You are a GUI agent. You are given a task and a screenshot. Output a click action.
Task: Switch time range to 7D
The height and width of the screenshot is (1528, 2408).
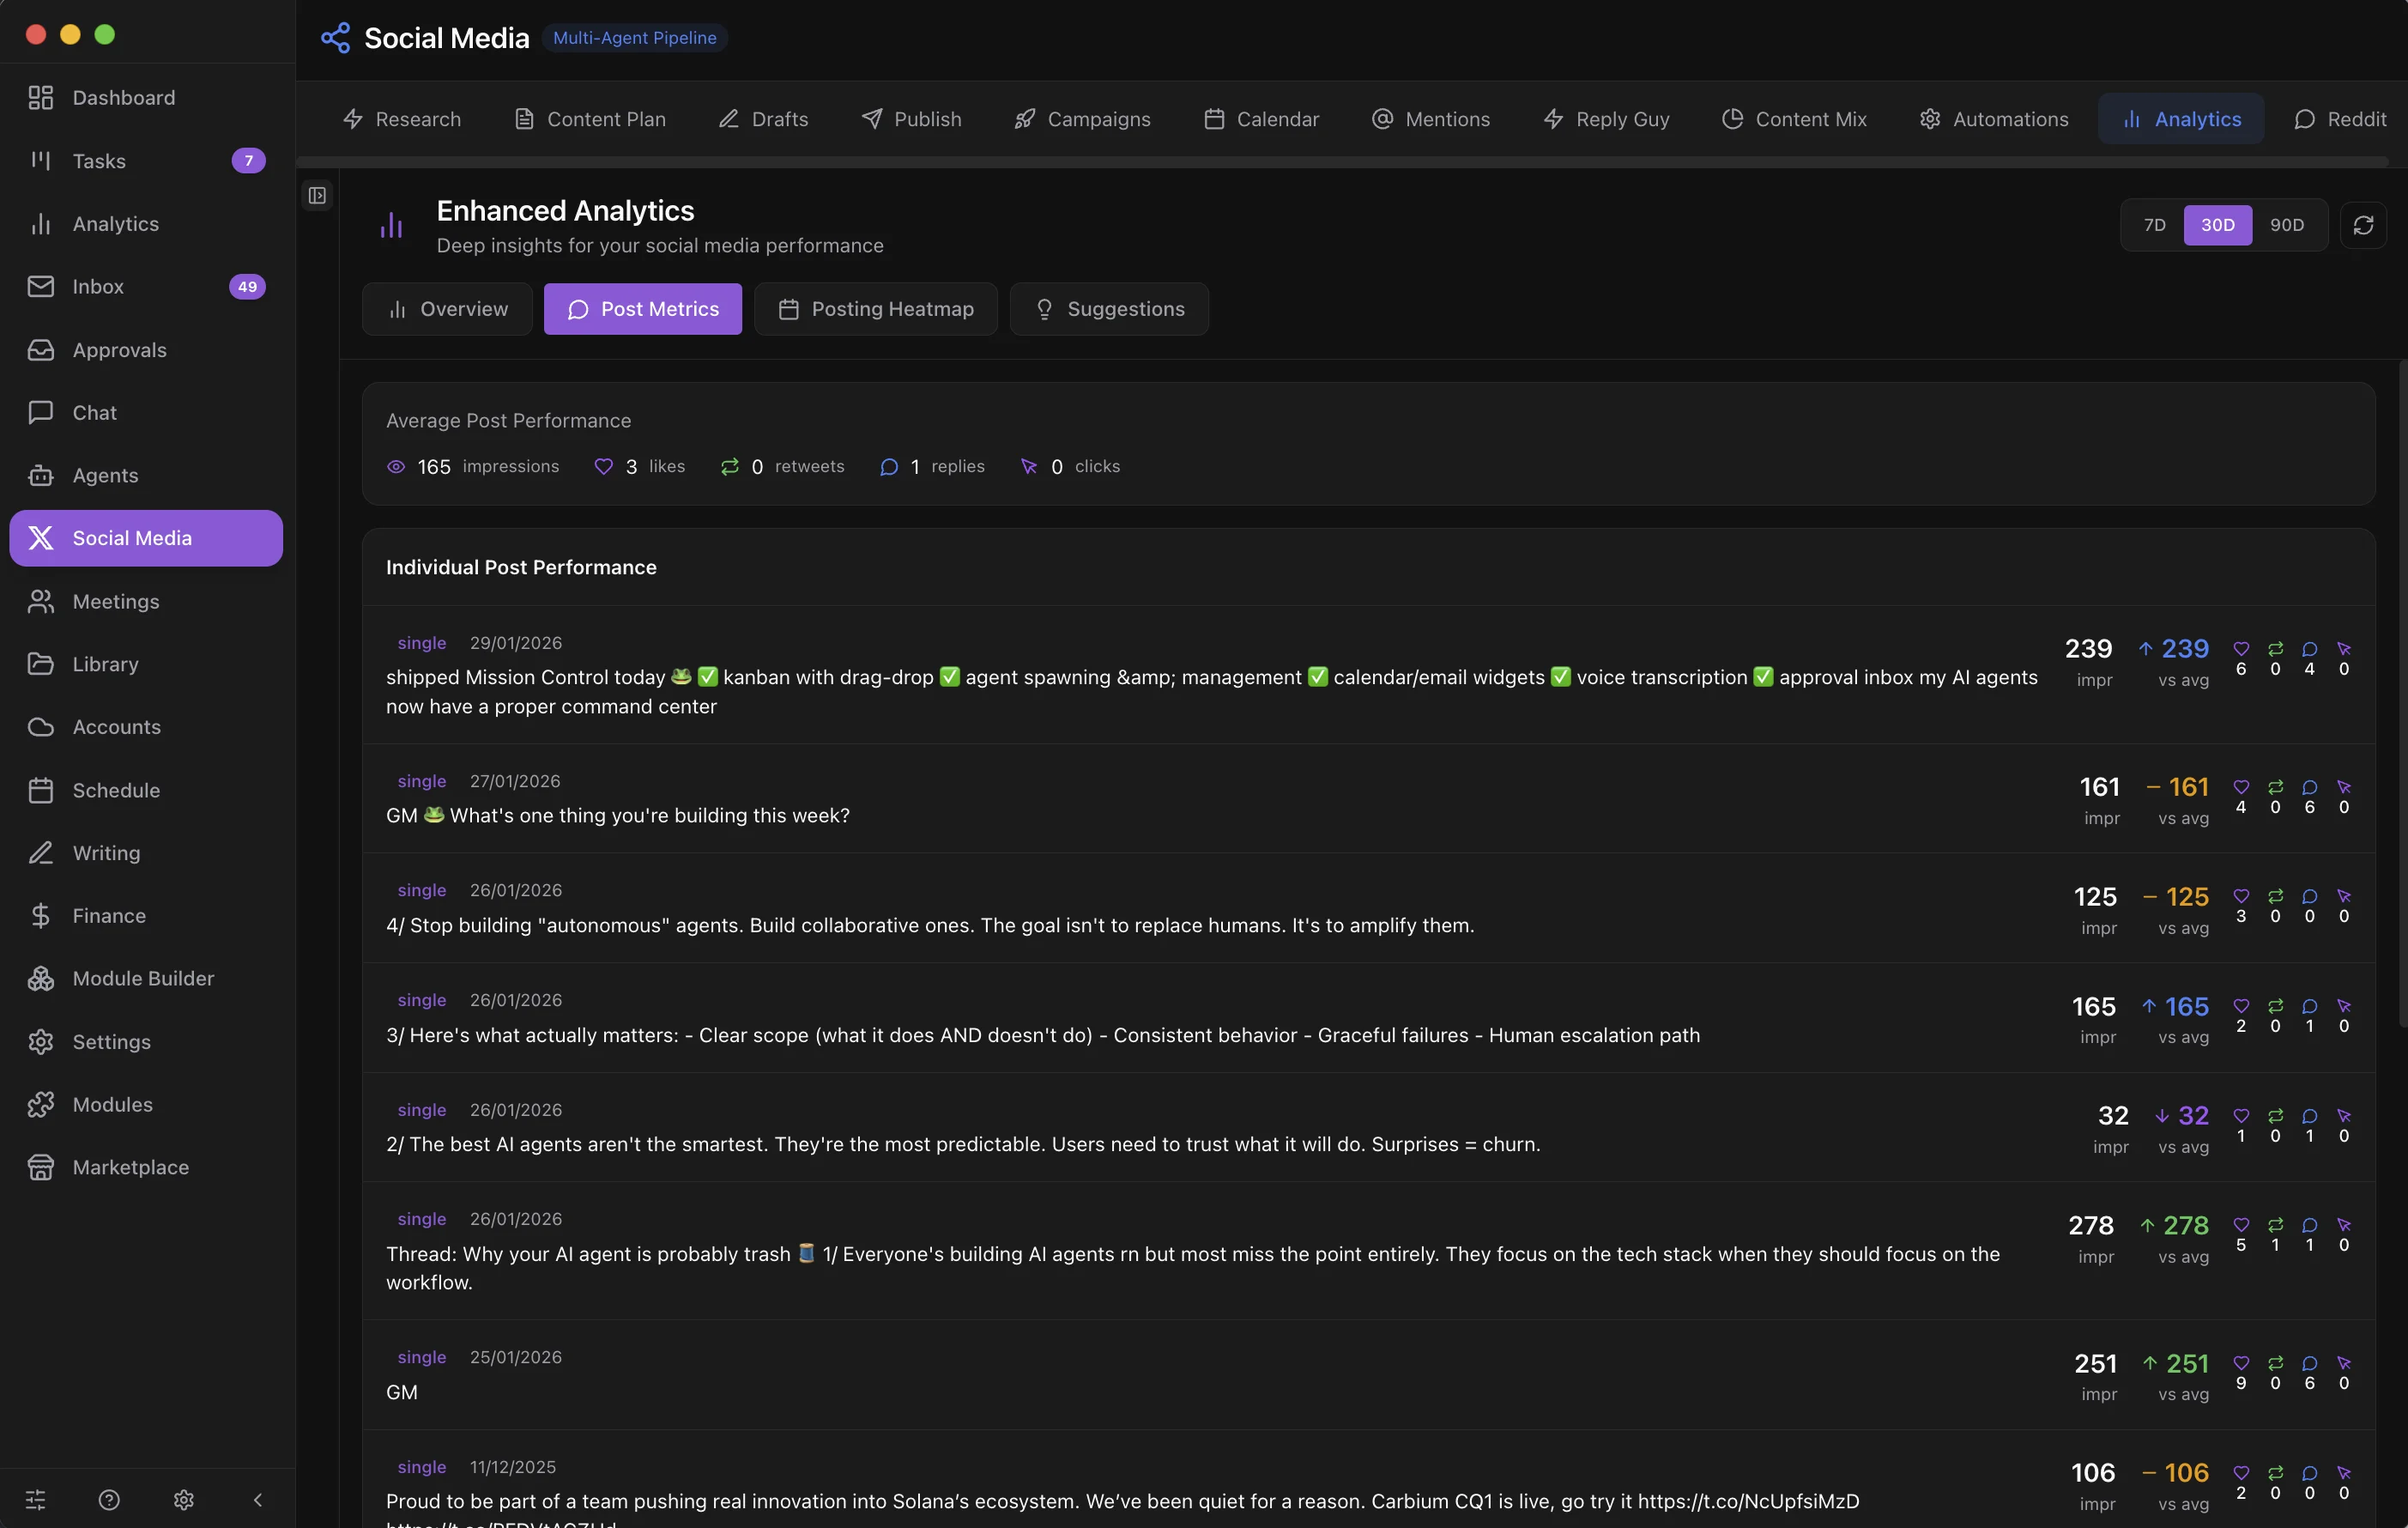pos(2154,225)
